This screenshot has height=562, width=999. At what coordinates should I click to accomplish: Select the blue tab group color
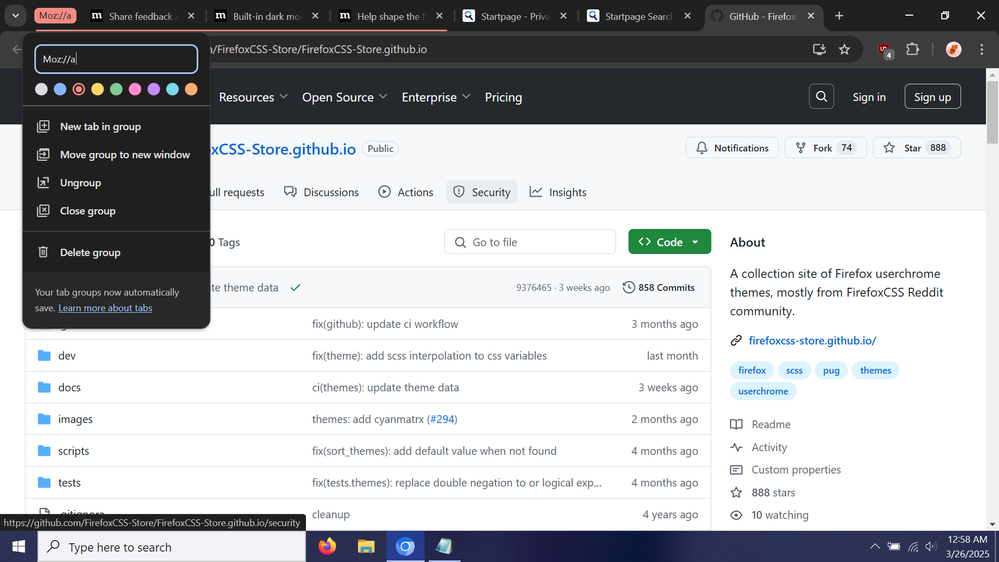point(60,89)
